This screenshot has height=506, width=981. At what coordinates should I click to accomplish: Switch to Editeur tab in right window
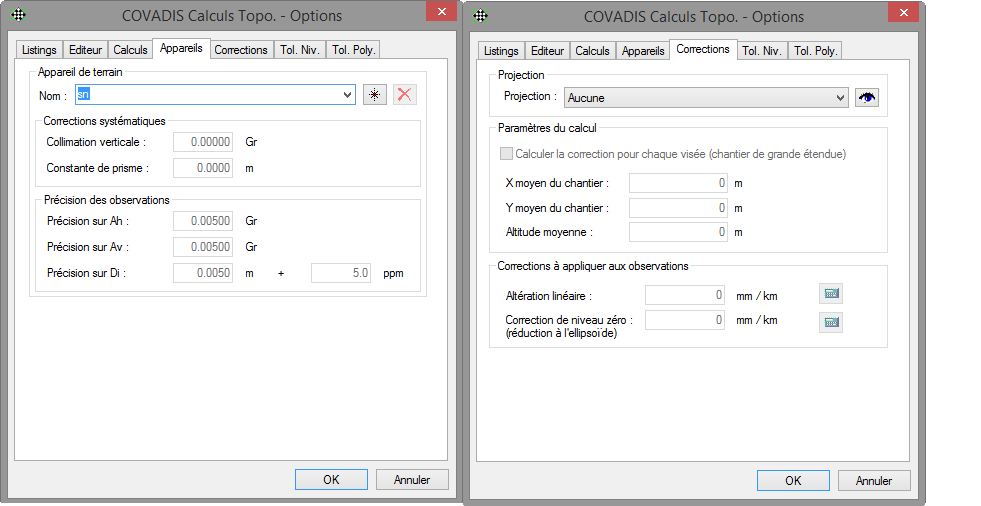pyautogui.click(x=547, y=51)
